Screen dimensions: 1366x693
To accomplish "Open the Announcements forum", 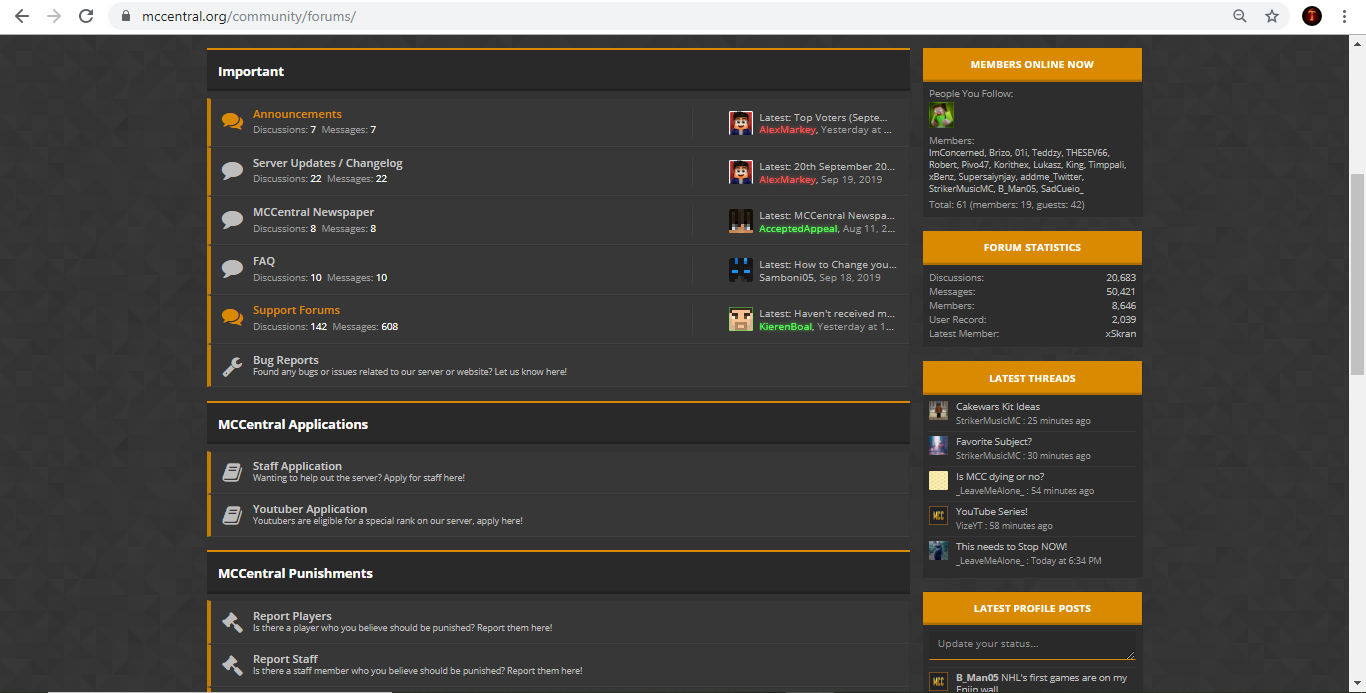I will coord(297,114).
